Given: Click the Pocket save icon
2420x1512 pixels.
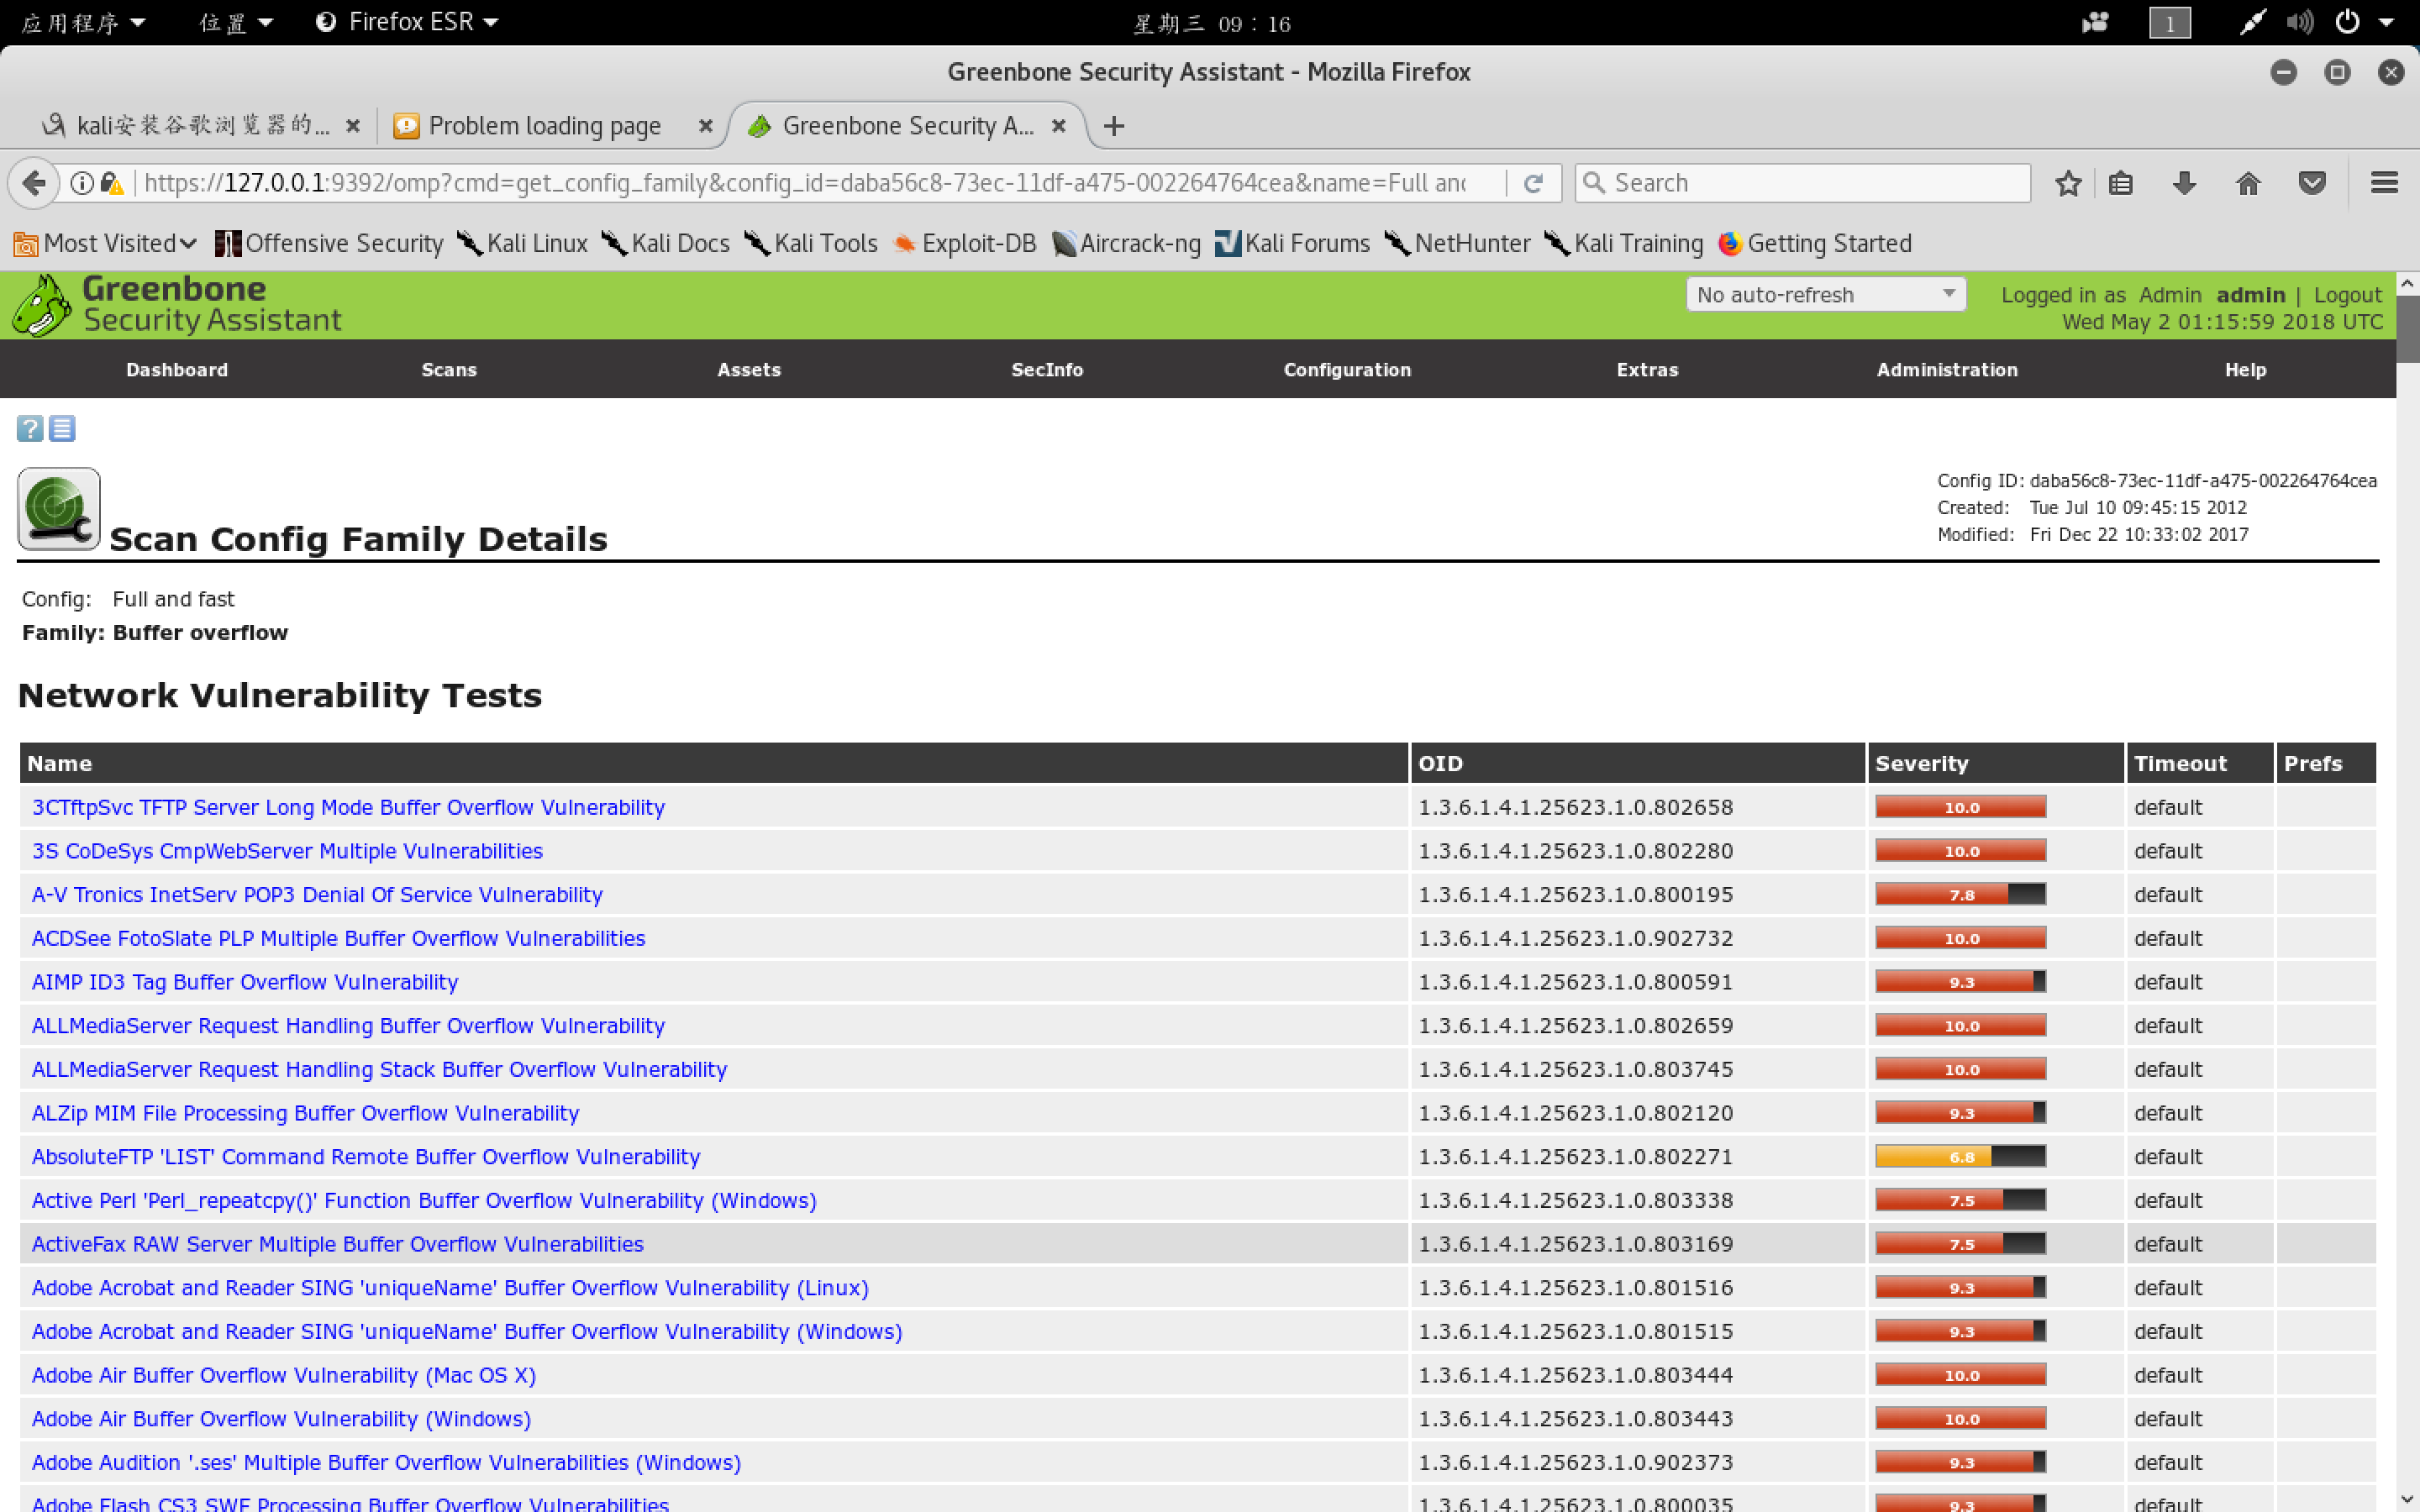Looking at the screenshot, I should tap(2311, 183).
